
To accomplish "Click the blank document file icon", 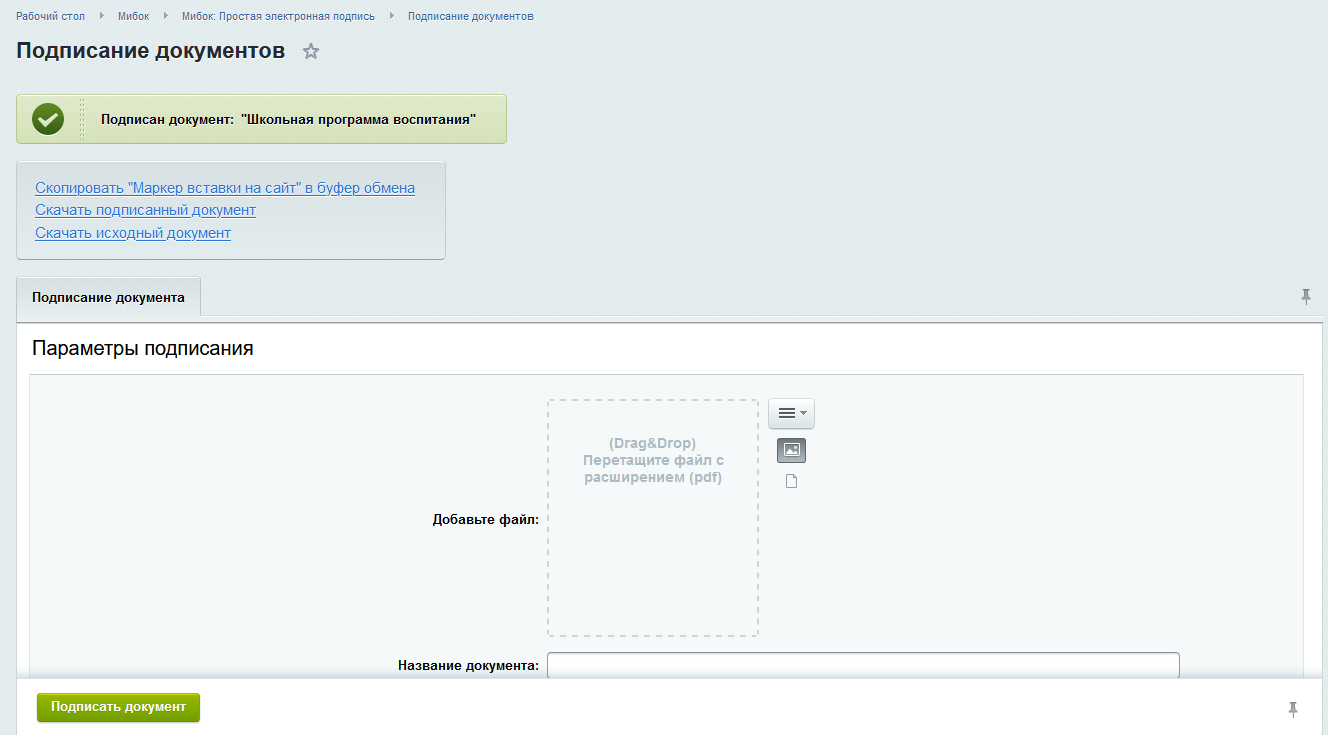I will pos(791,482).
